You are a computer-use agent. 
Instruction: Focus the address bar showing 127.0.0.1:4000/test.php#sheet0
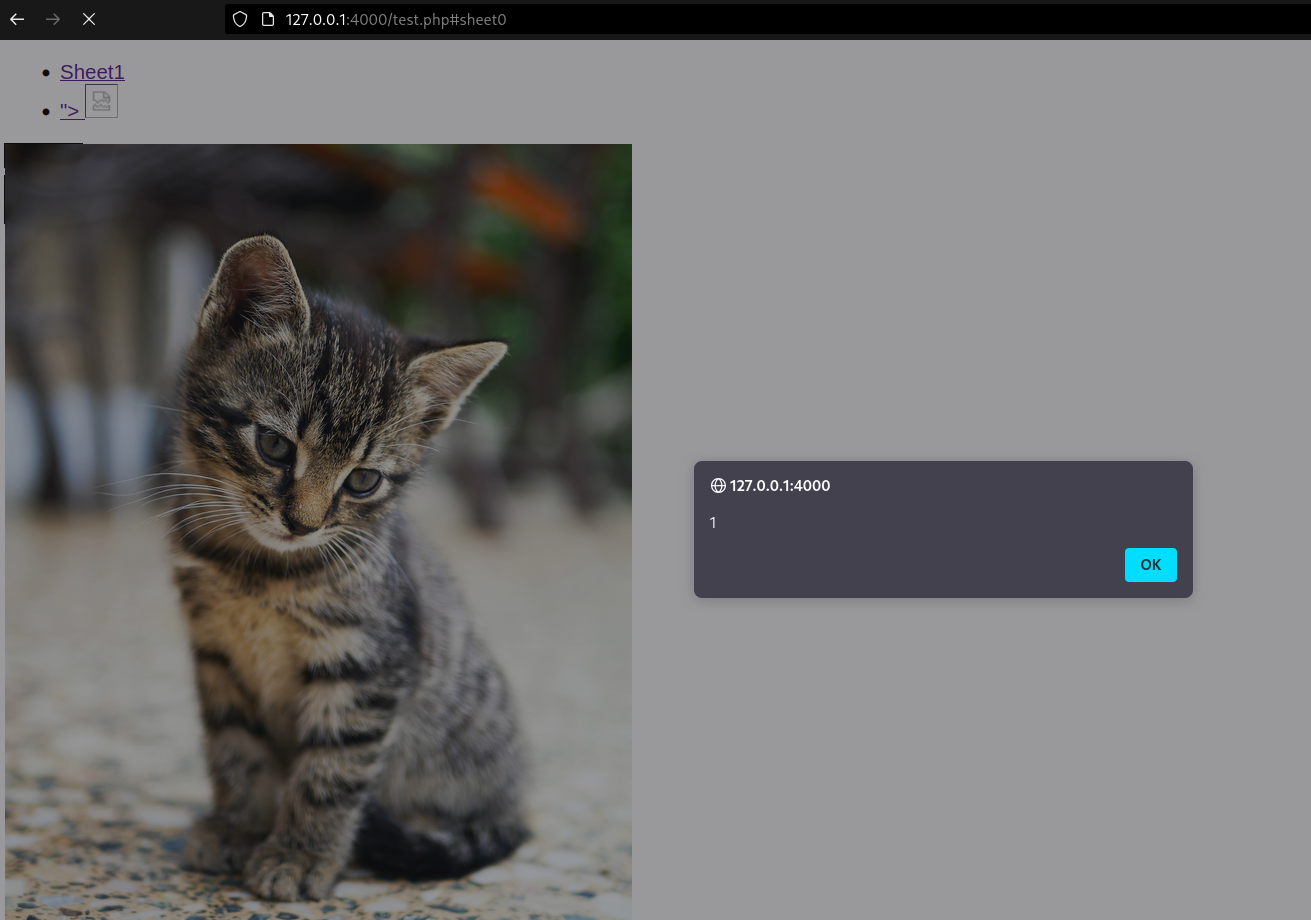coord(766,19)
